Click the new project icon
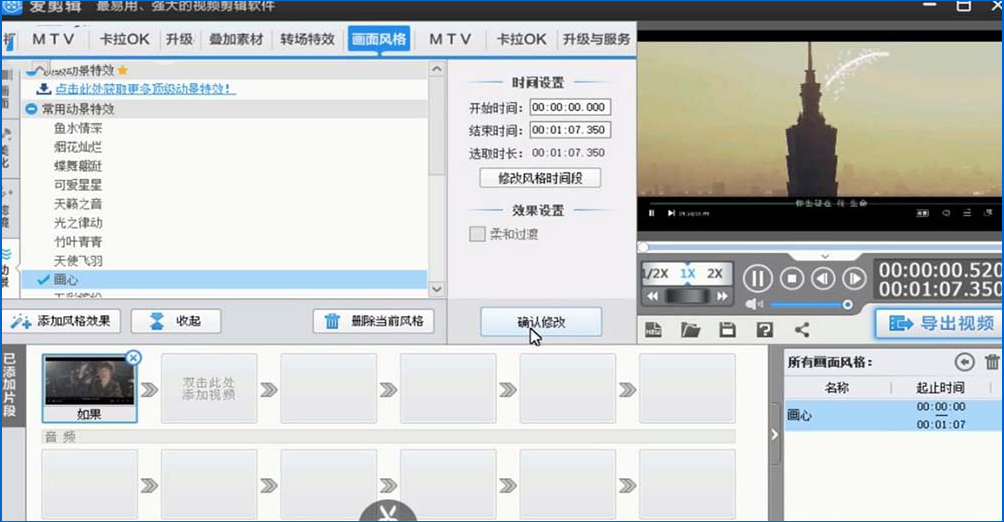The image size is (1004, 522). pos(654,329)
